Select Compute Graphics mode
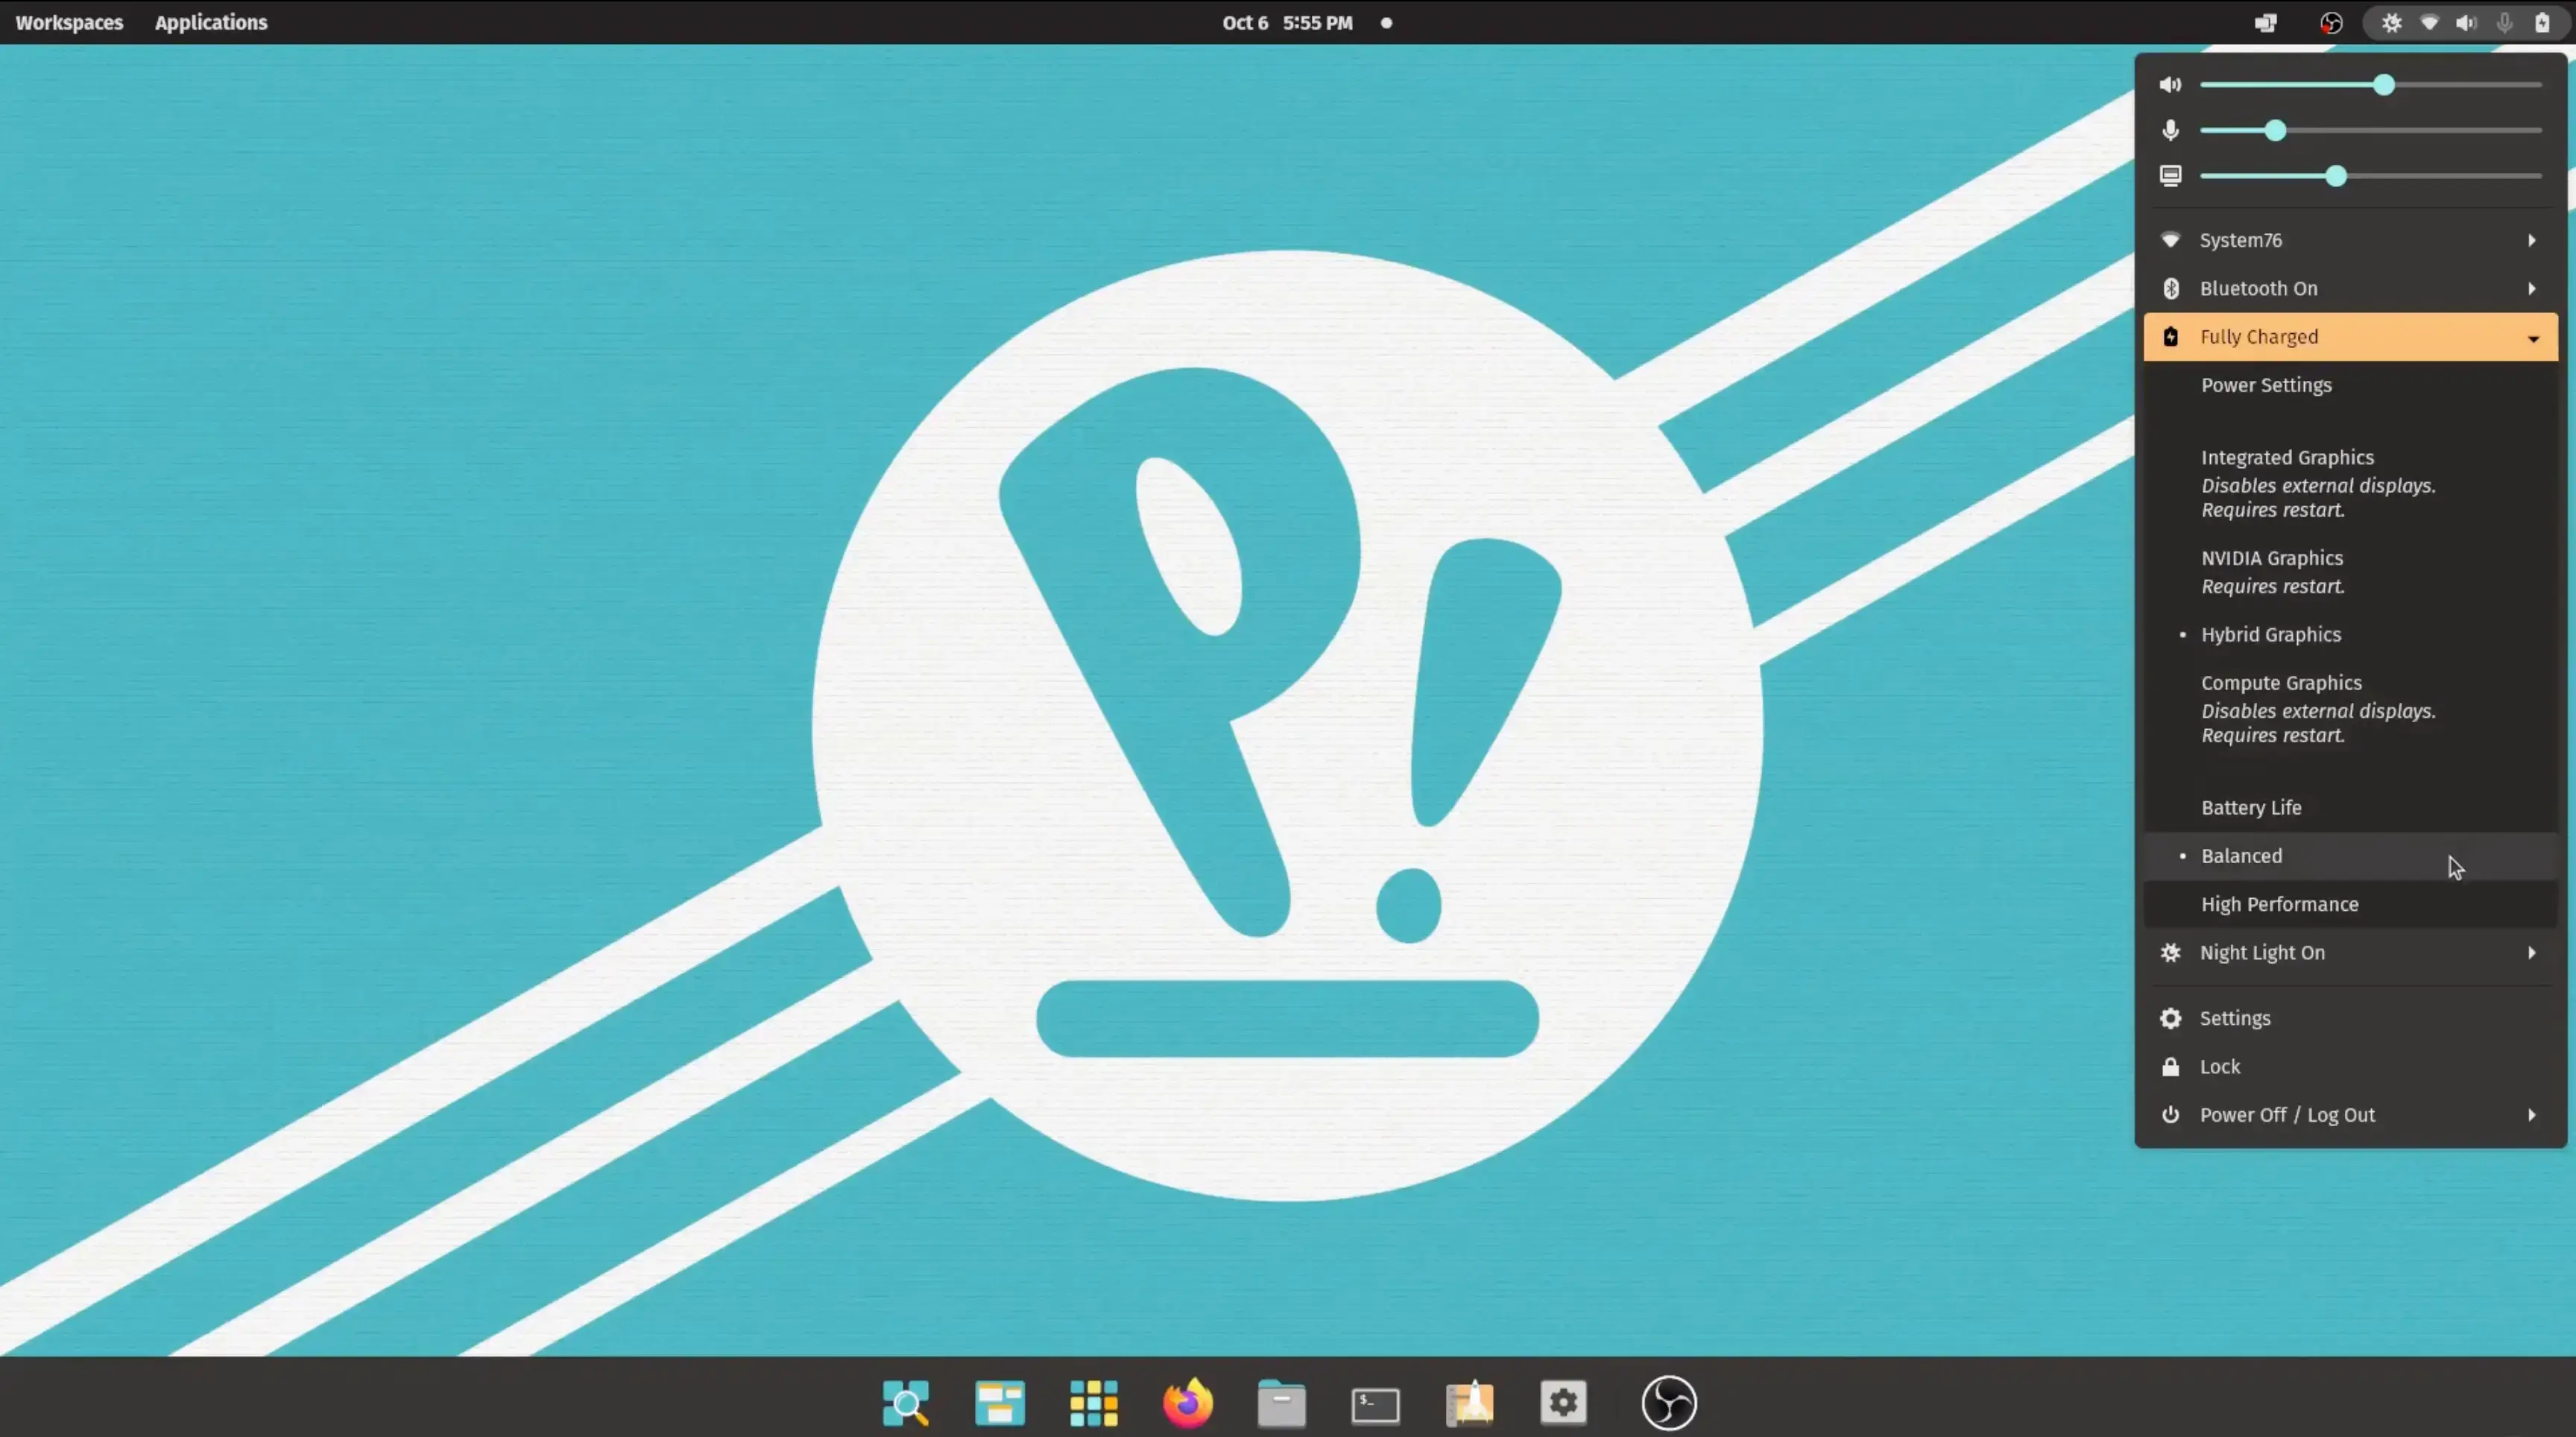The image size is (2576, 1437). click(x=2350, y=708)
